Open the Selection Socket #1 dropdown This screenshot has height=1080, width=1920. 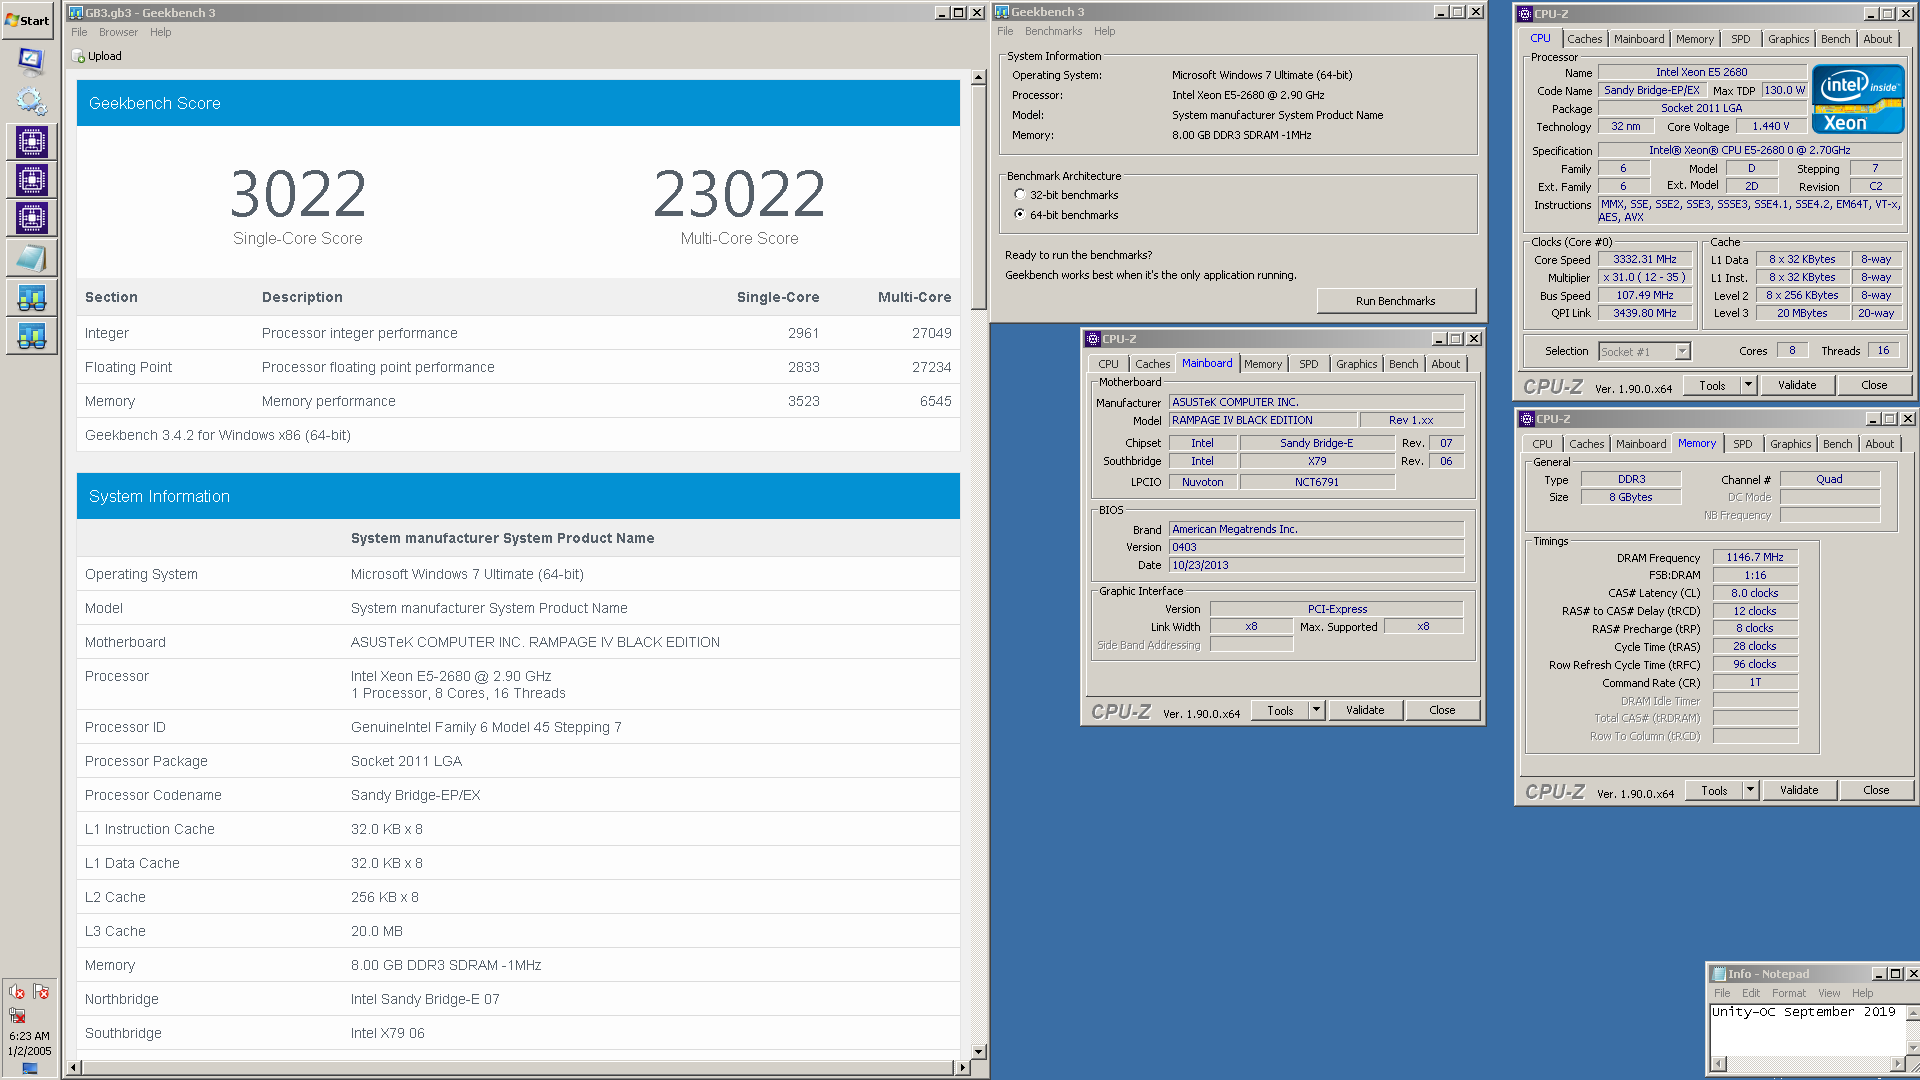pos(1682,352)
